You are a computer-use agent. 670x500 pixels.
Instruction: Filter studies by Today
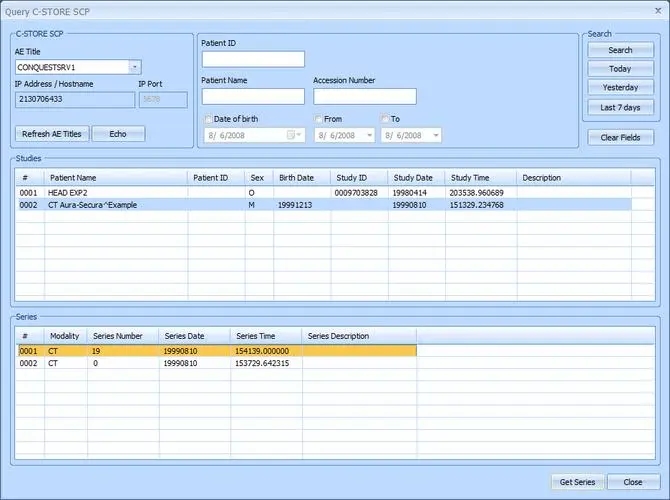tap(620, 69)
